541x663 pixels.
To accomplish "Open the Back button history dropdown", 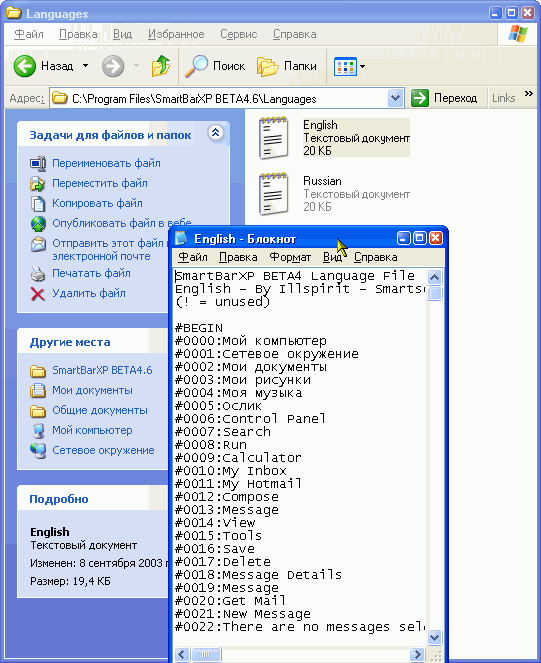I will pos(85,66).
